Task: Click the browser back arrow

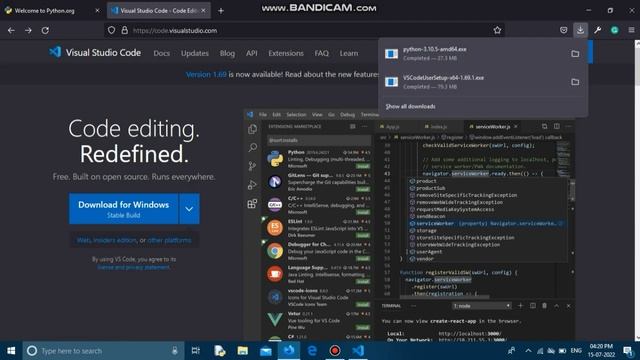Action: (x=11, y=30)
